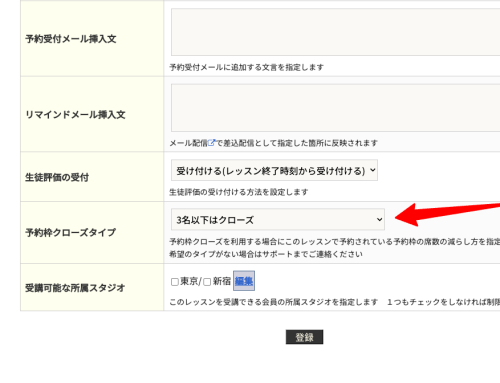Viewport: 500px width, 383px height.
Task: Open the 生徒評価の受付 dropdown
Action: tap(274, 170)
